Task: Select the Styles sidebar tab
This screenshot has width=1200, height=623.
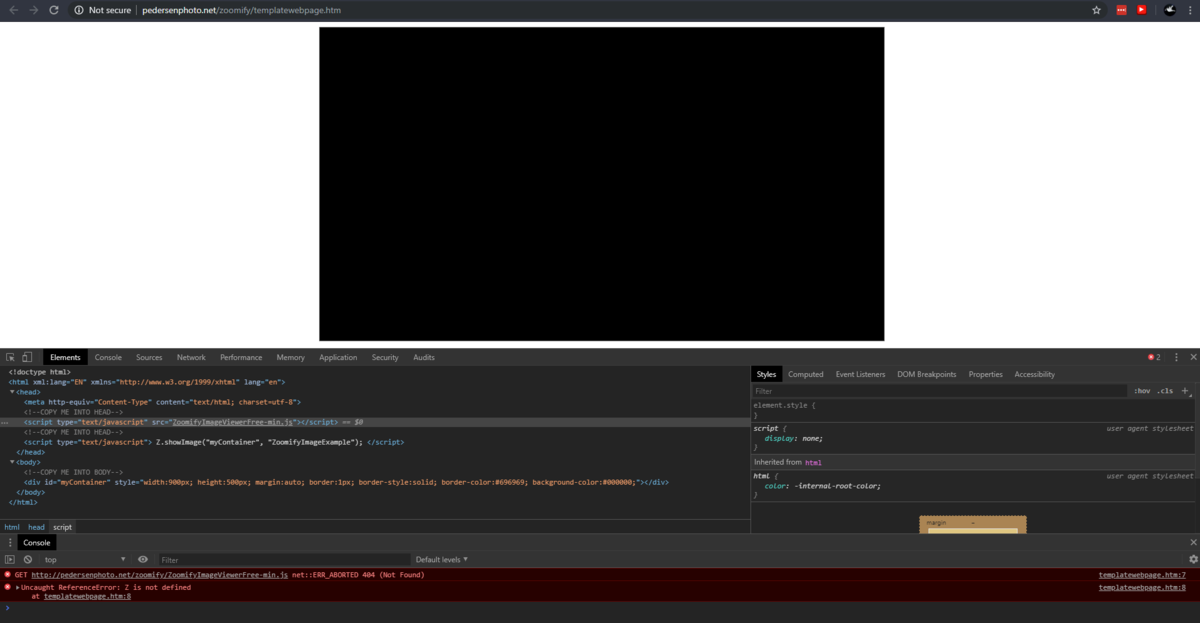Action: (766, 374)
